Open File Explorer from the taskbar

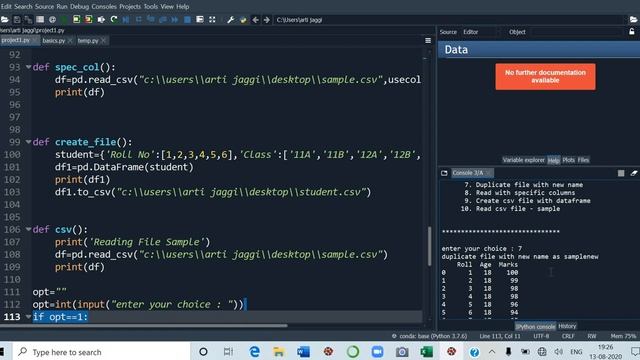pyautogui.click(x=279, y=351)
